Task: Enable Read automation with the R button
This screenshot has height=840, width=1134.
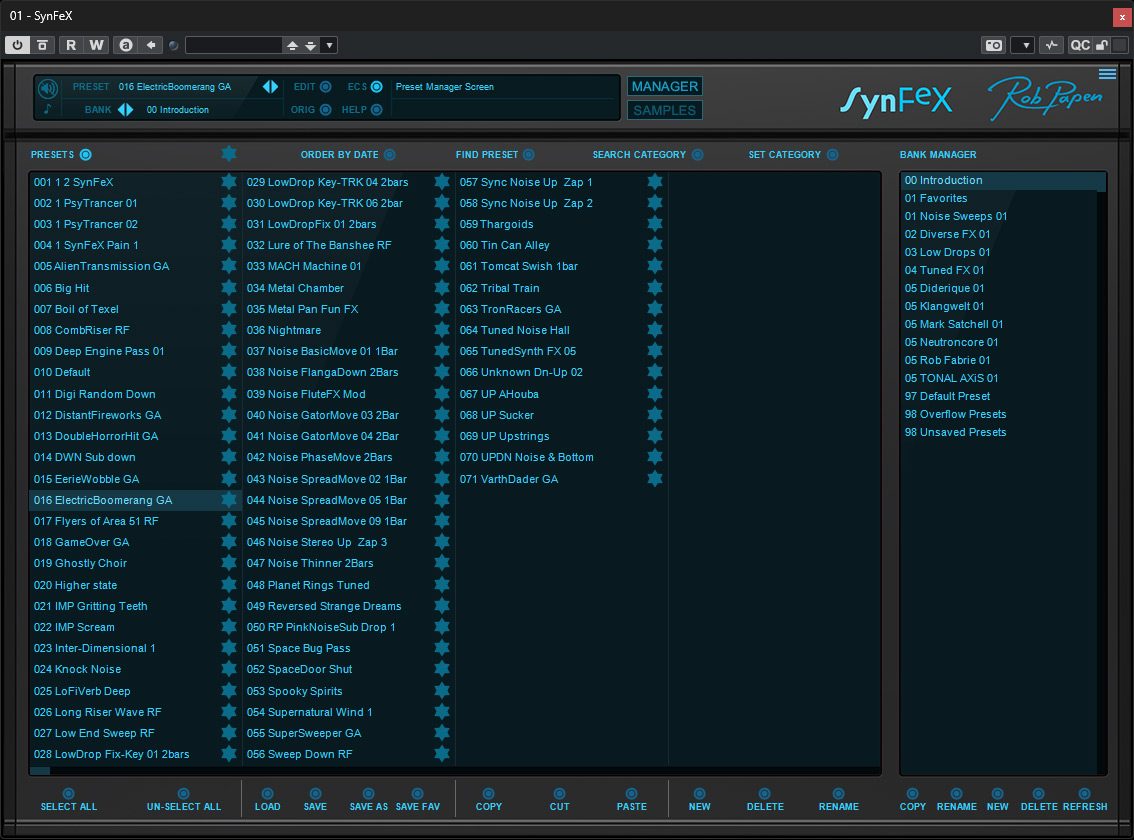Action: click(x=71, y=45)
